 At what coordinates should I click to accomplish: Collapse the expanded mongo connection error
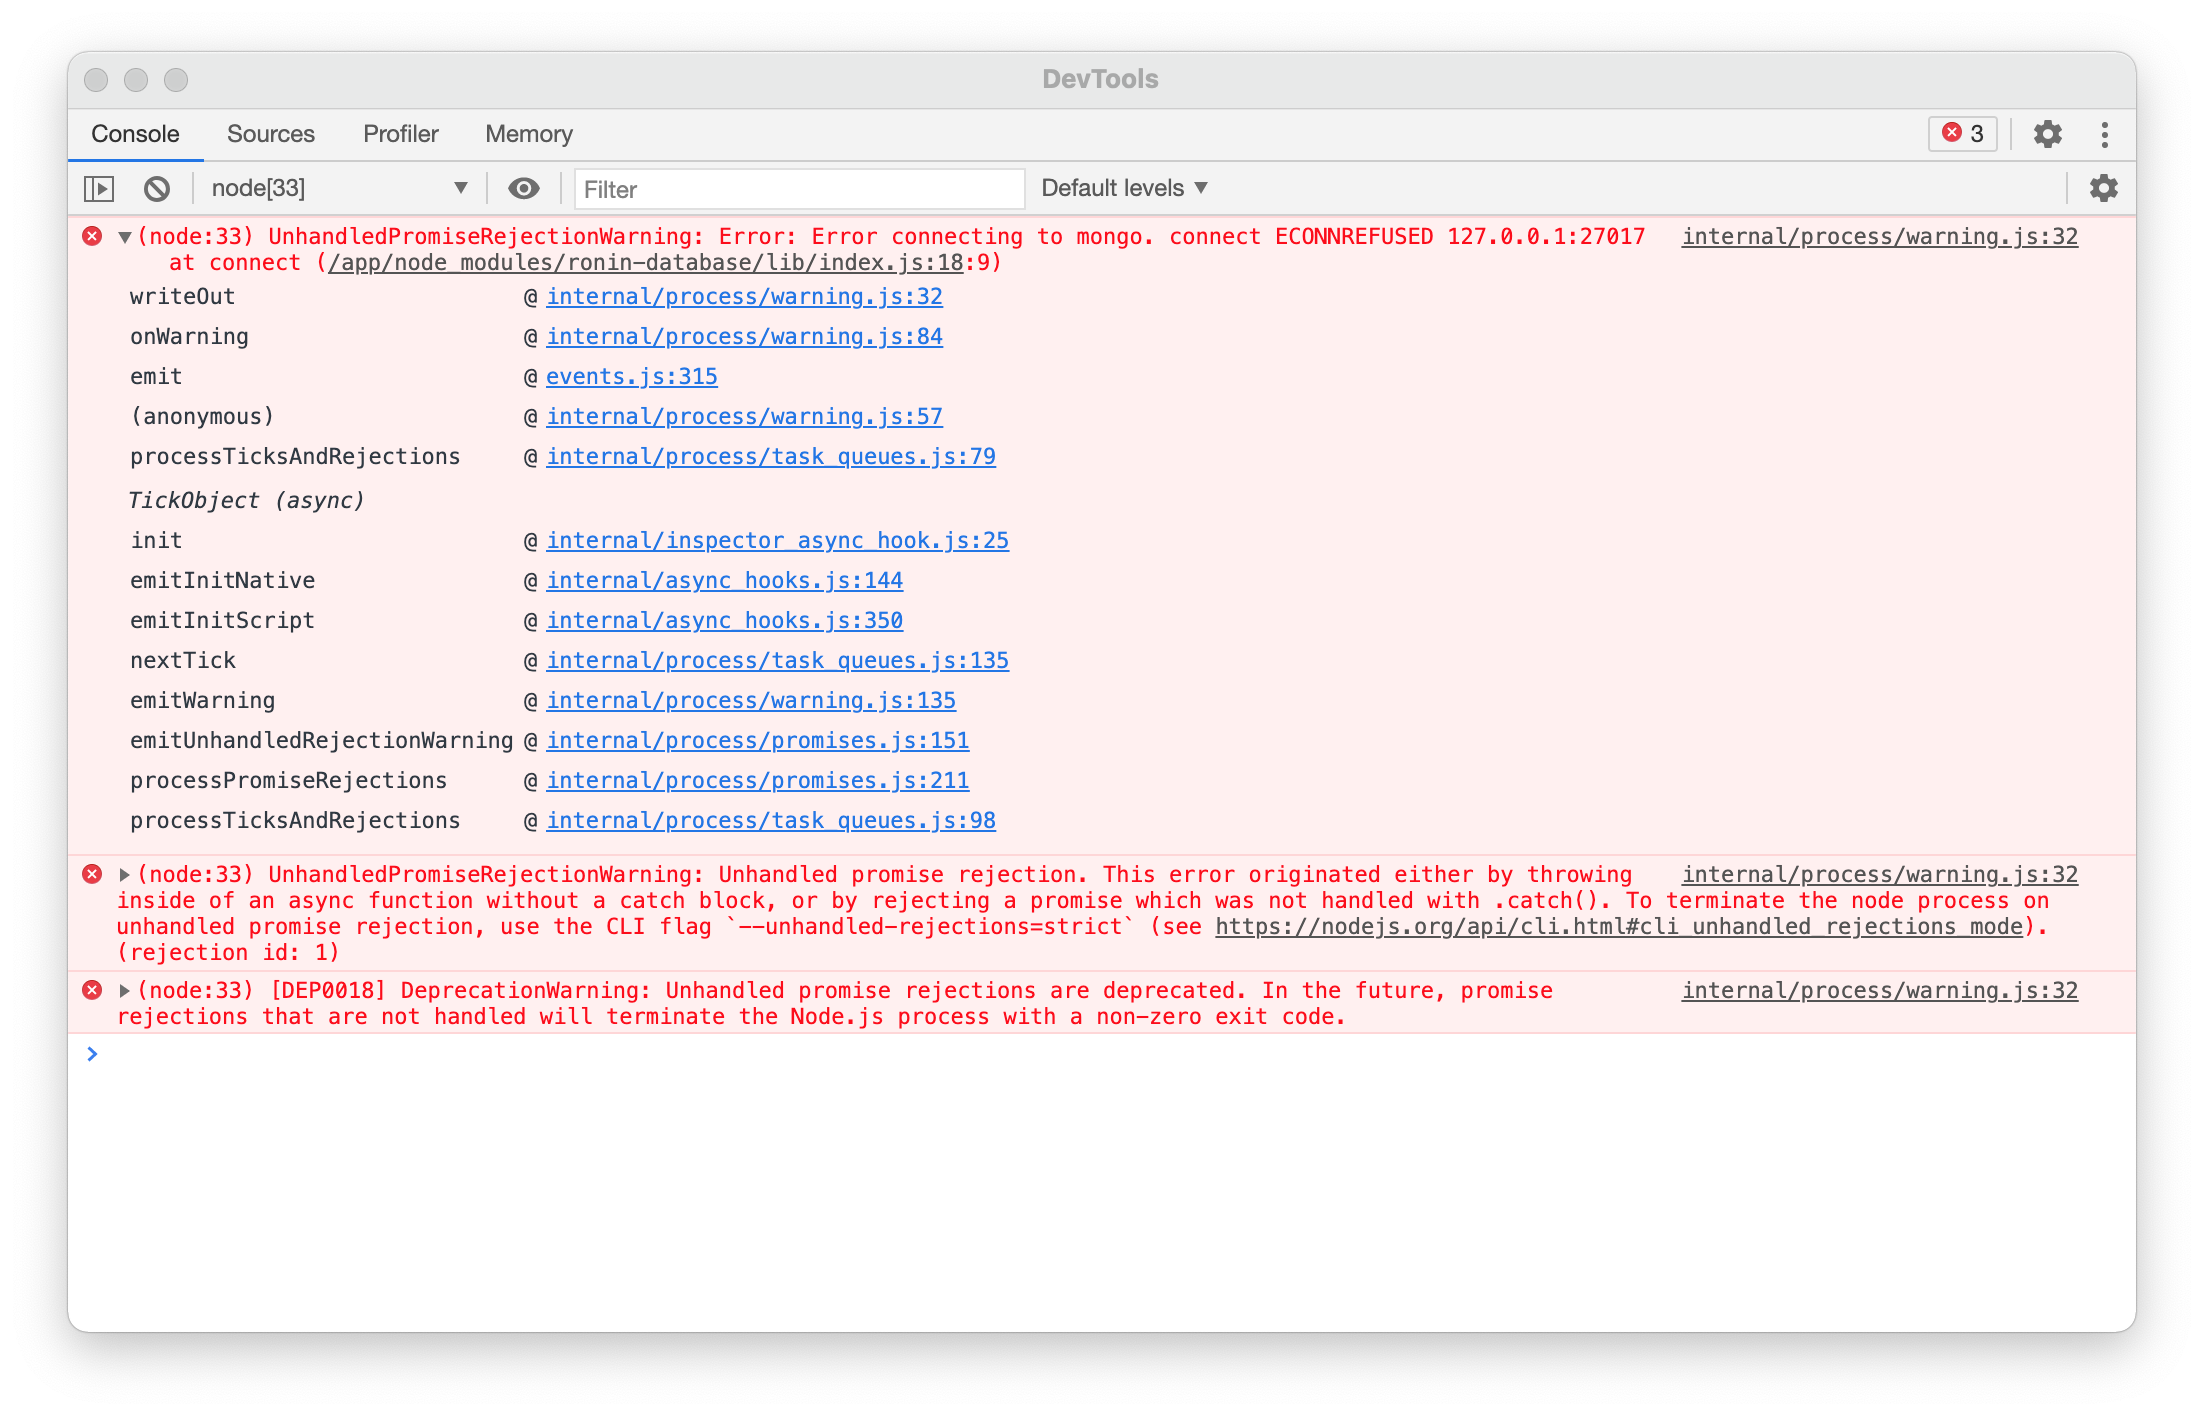click(x=125, y=237)
